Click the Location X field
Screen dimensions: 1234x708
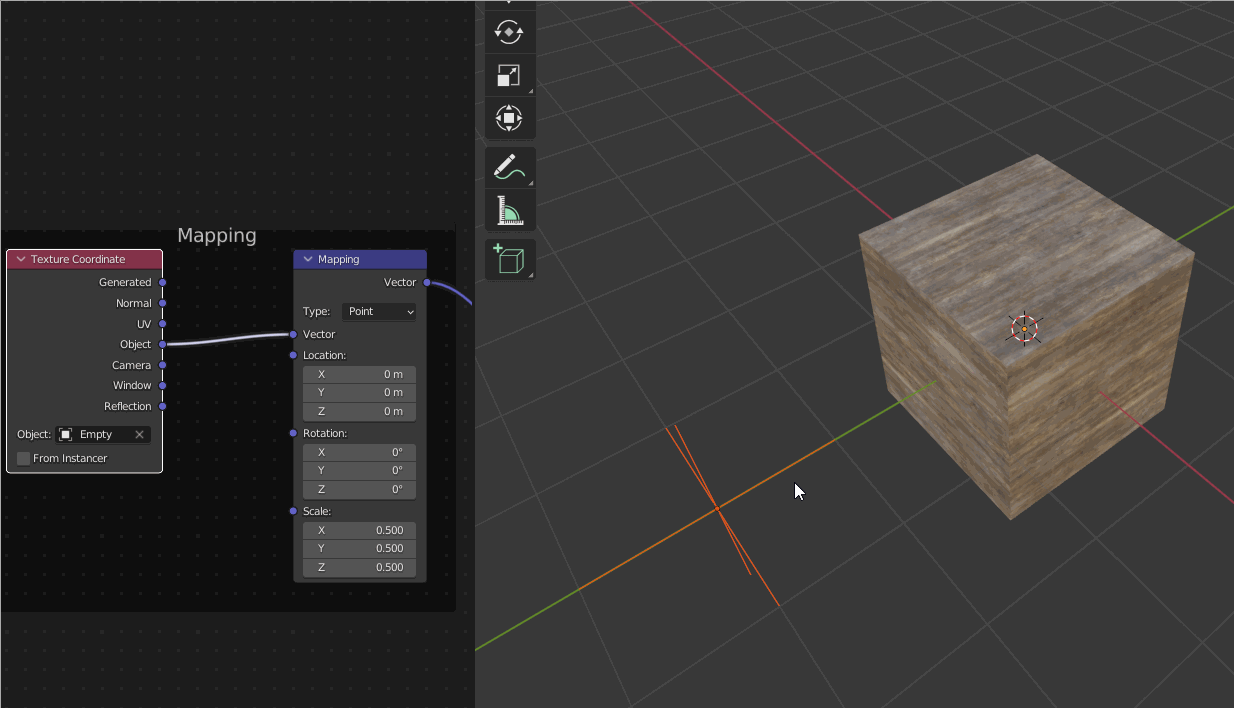coord(359,374)
